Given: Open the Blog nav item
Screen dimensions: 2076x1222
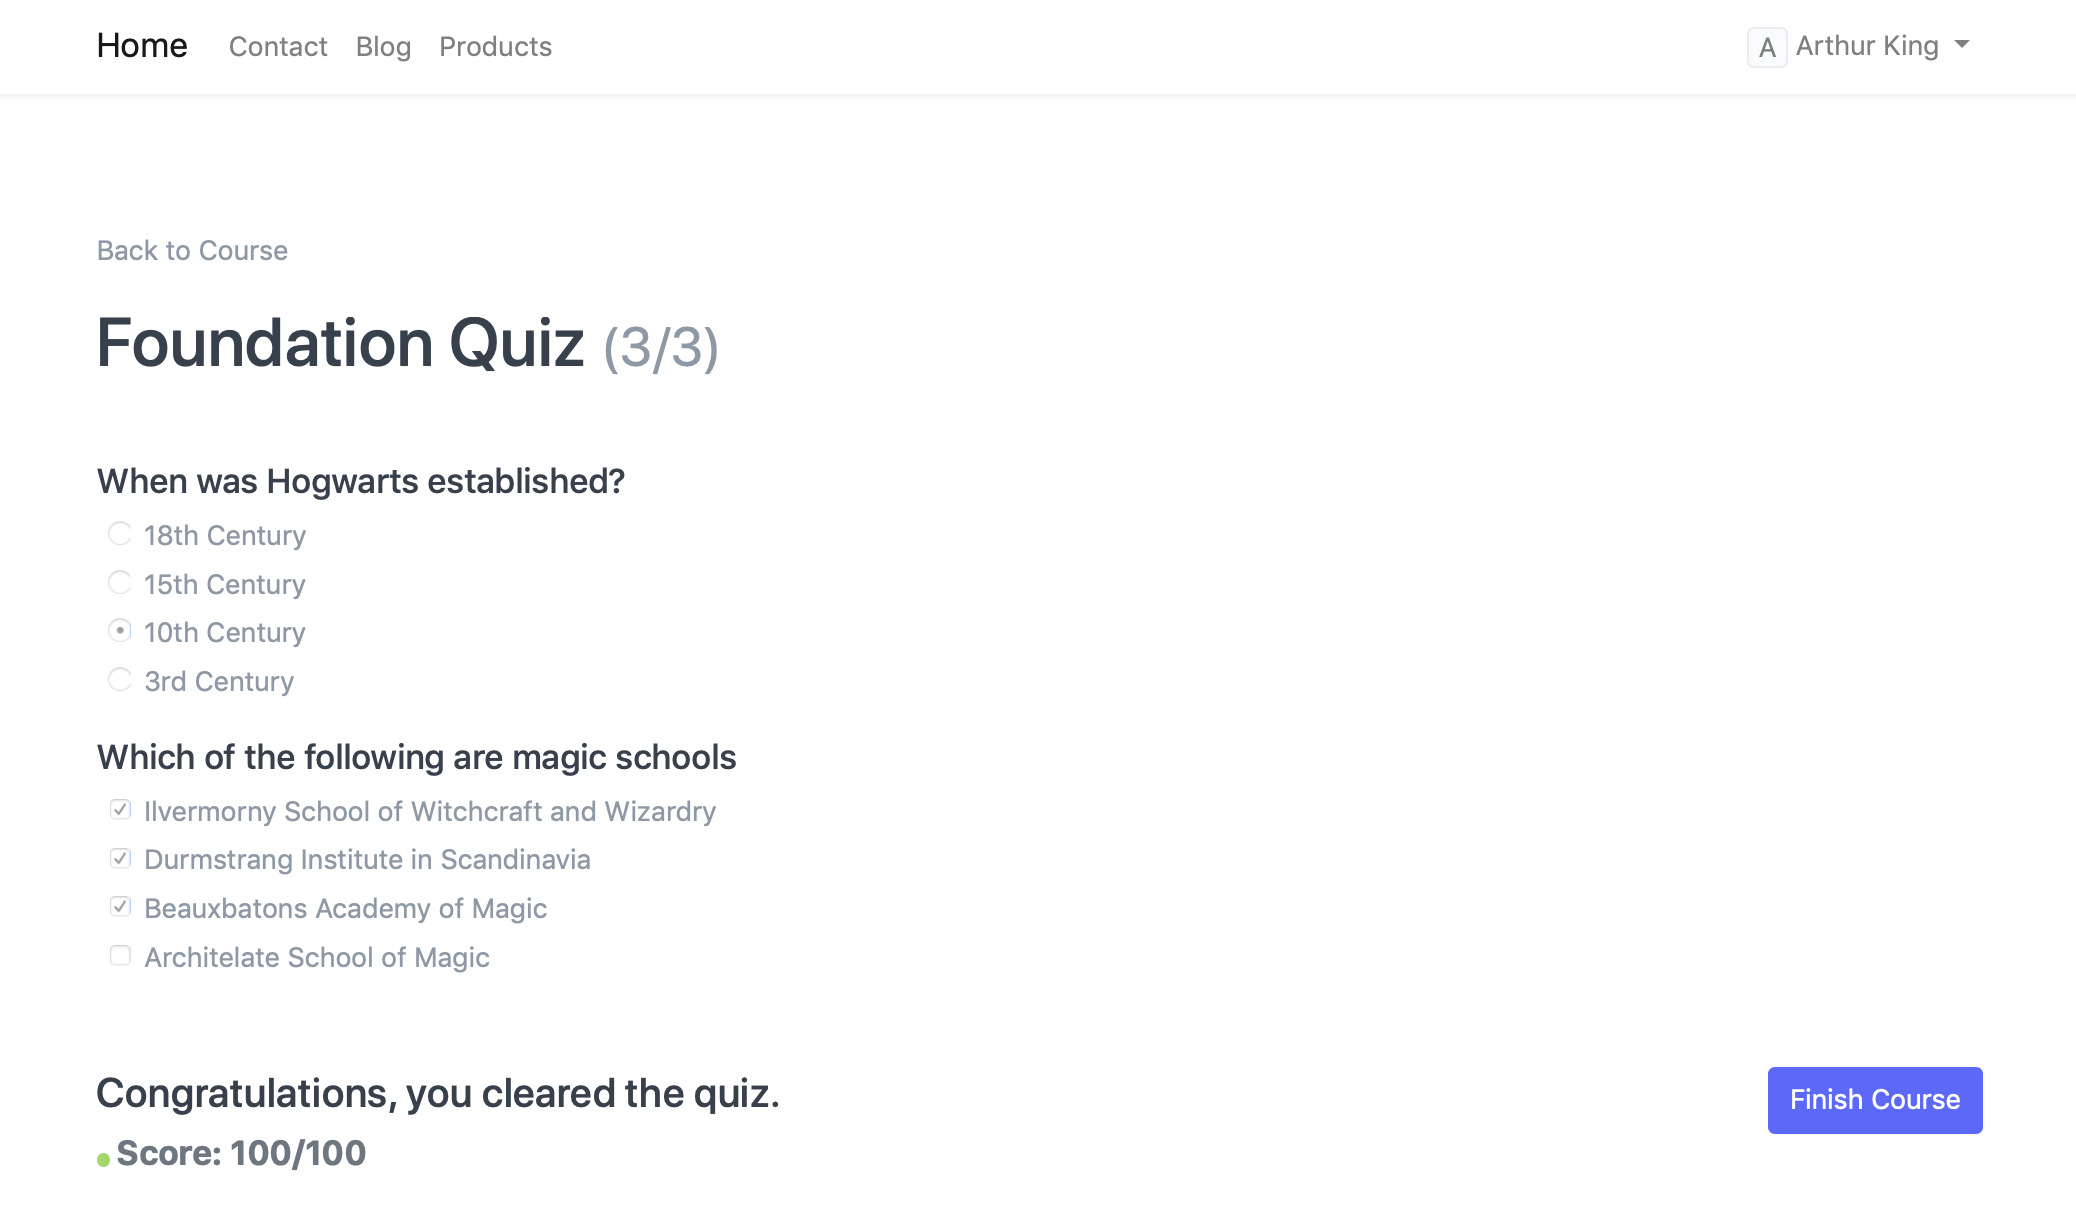Looking at the screenshot, I should [383, 47].
